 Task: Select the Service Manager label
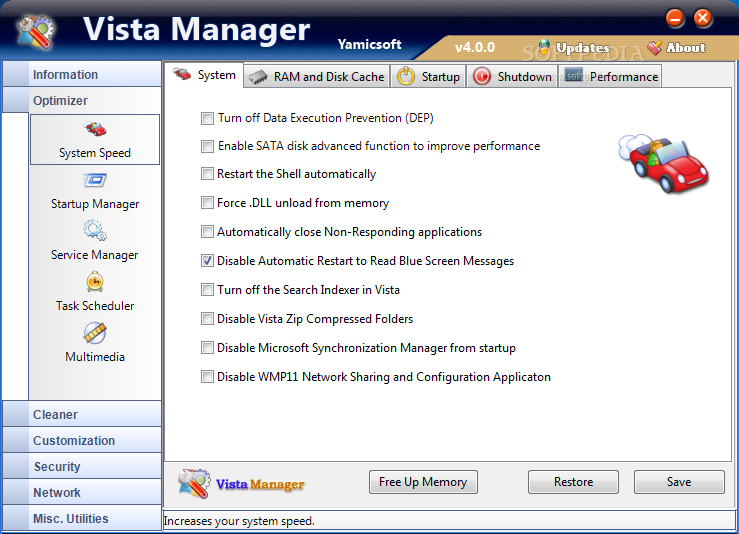tap(95, 255)
